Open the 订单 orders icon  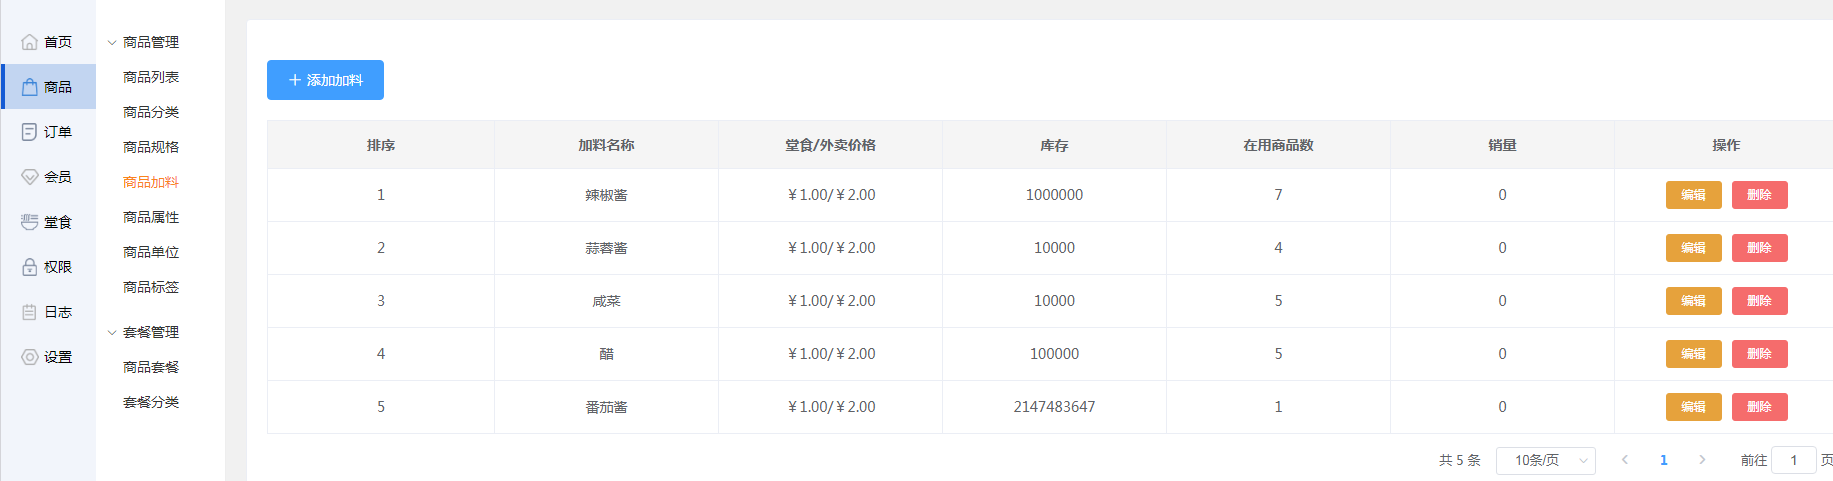tap(30, 132)
